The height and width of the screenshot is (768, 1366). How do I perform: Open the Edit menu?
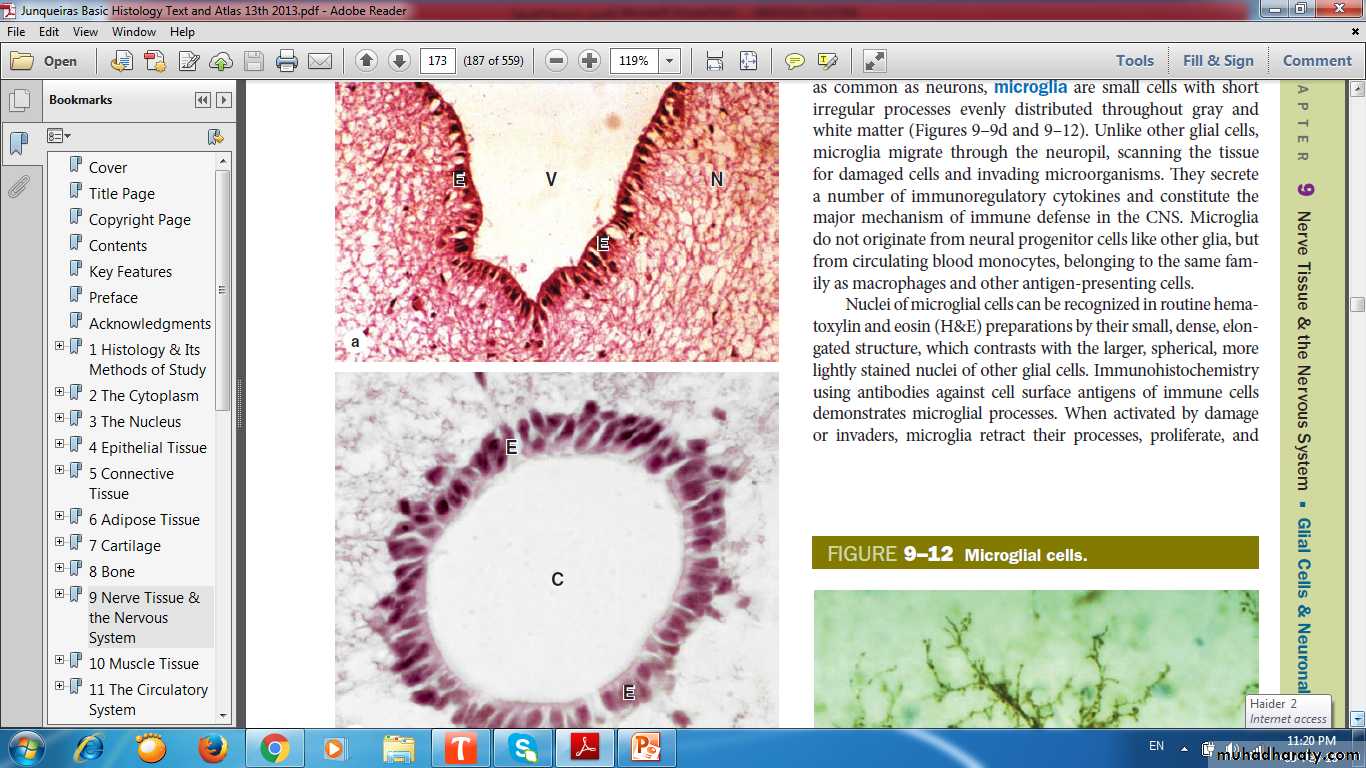coord(49,32)
